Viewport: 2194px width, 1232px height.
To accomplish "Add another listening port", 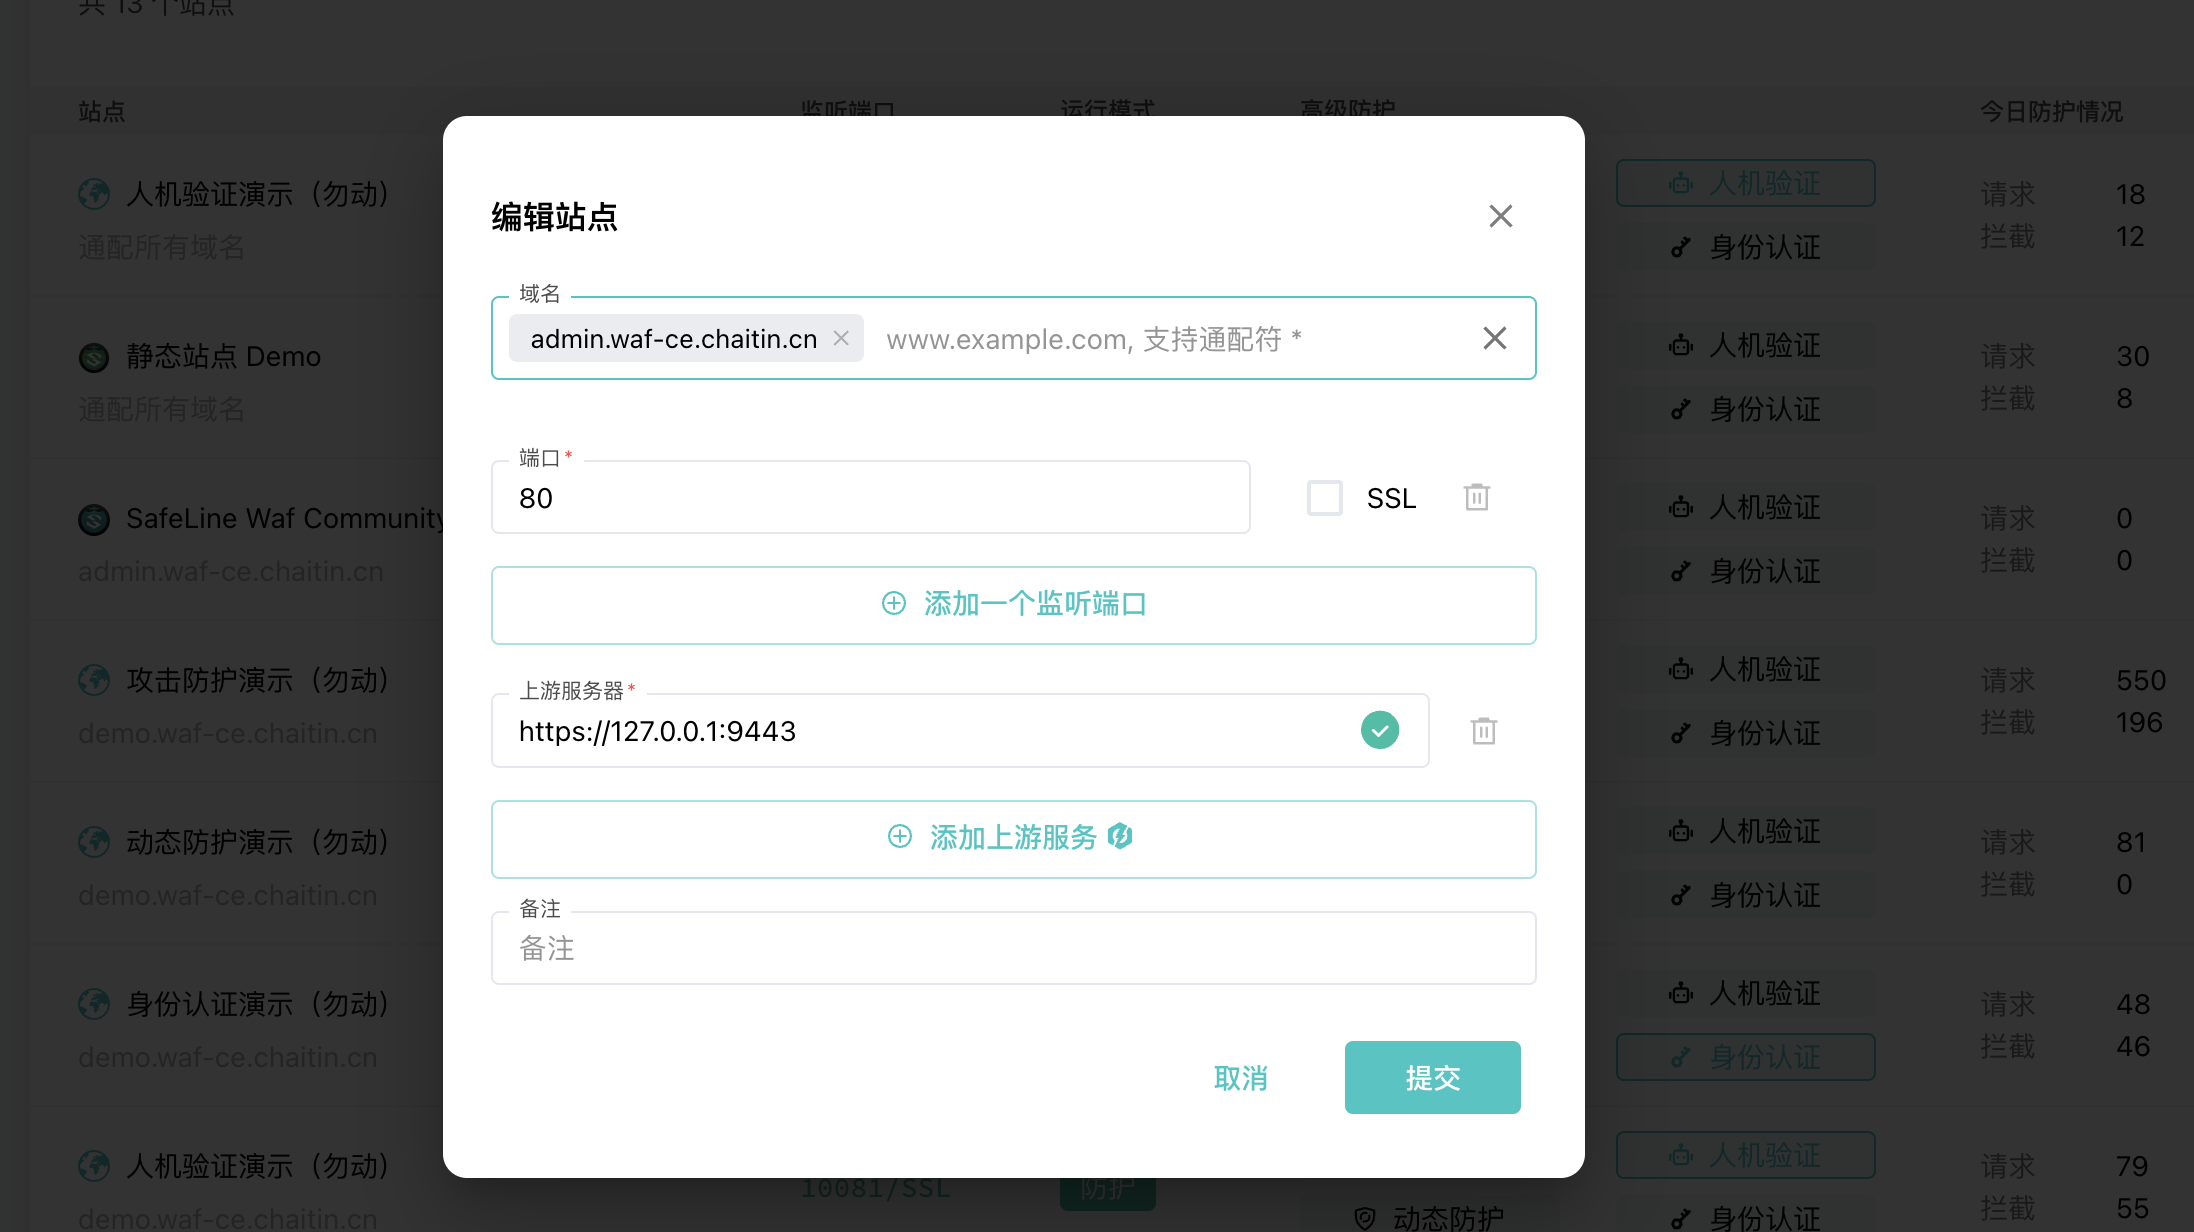I will [x=1013, y=605].
